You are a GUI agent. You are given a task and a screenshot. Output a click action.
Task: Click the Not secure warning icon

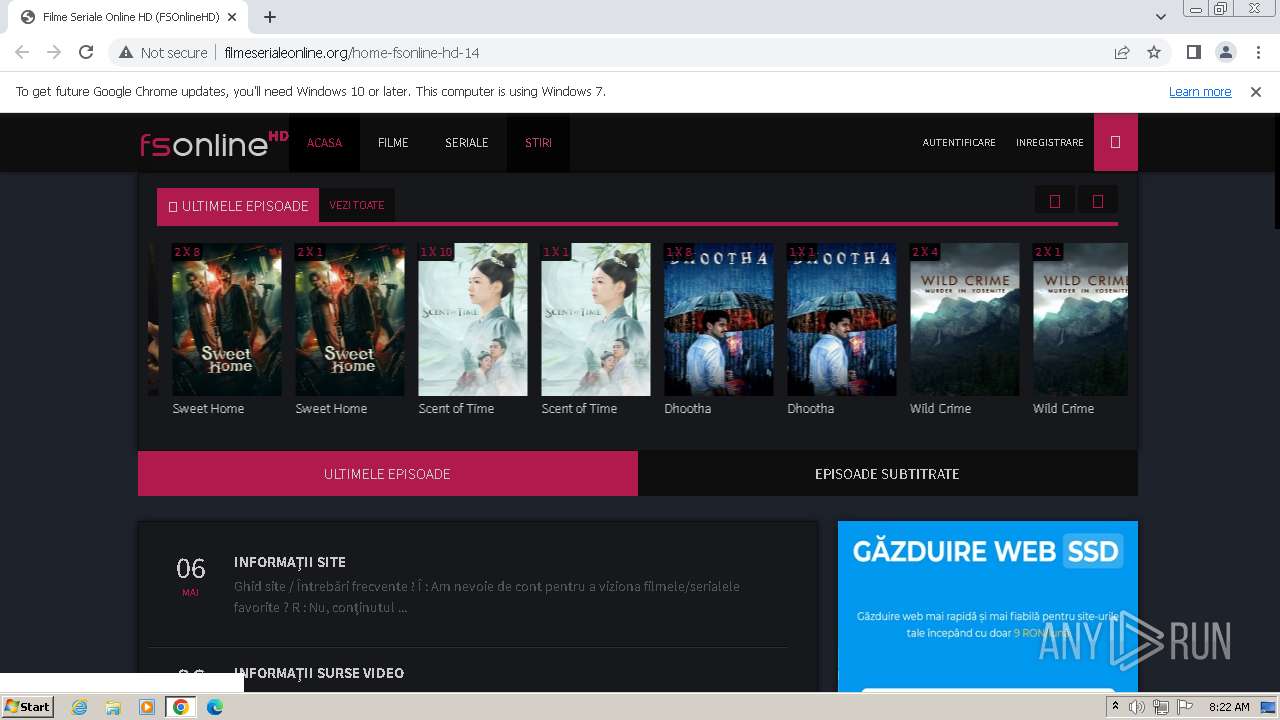point(126,52)
